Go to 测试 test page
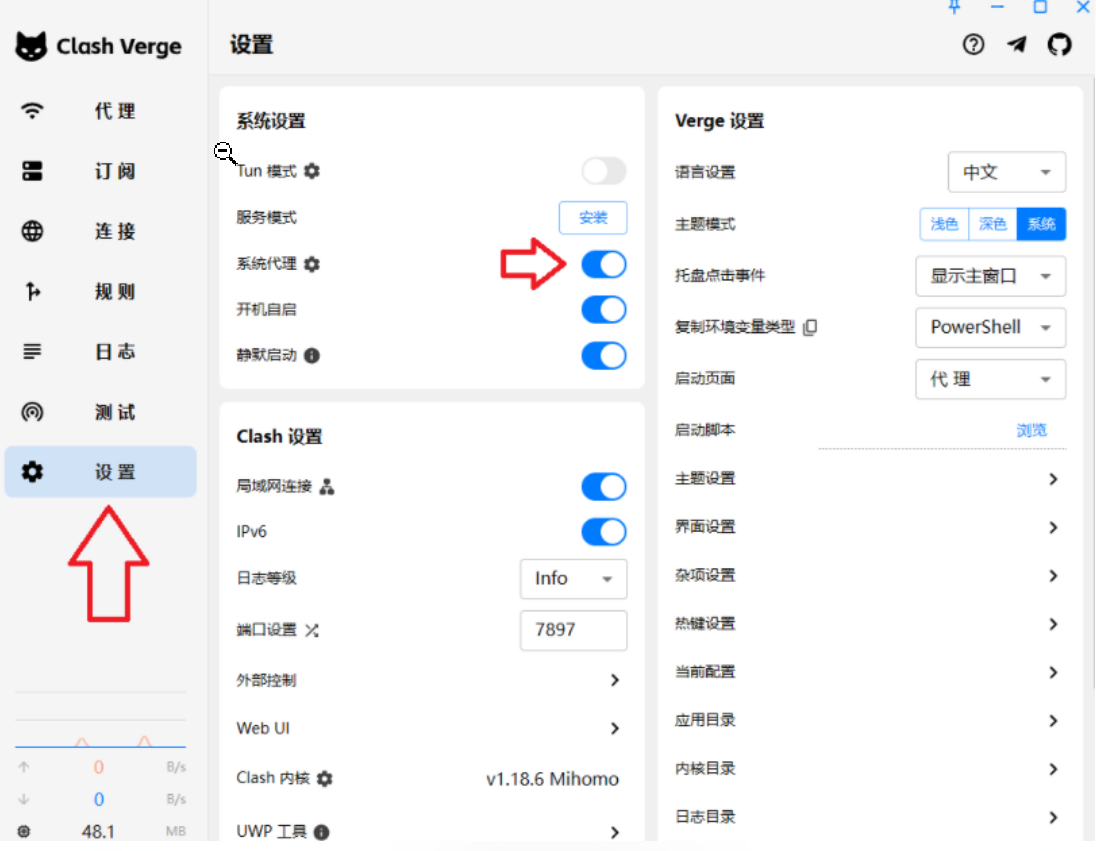The width and height of the screenshot is (1096, 851). [101, 412]
